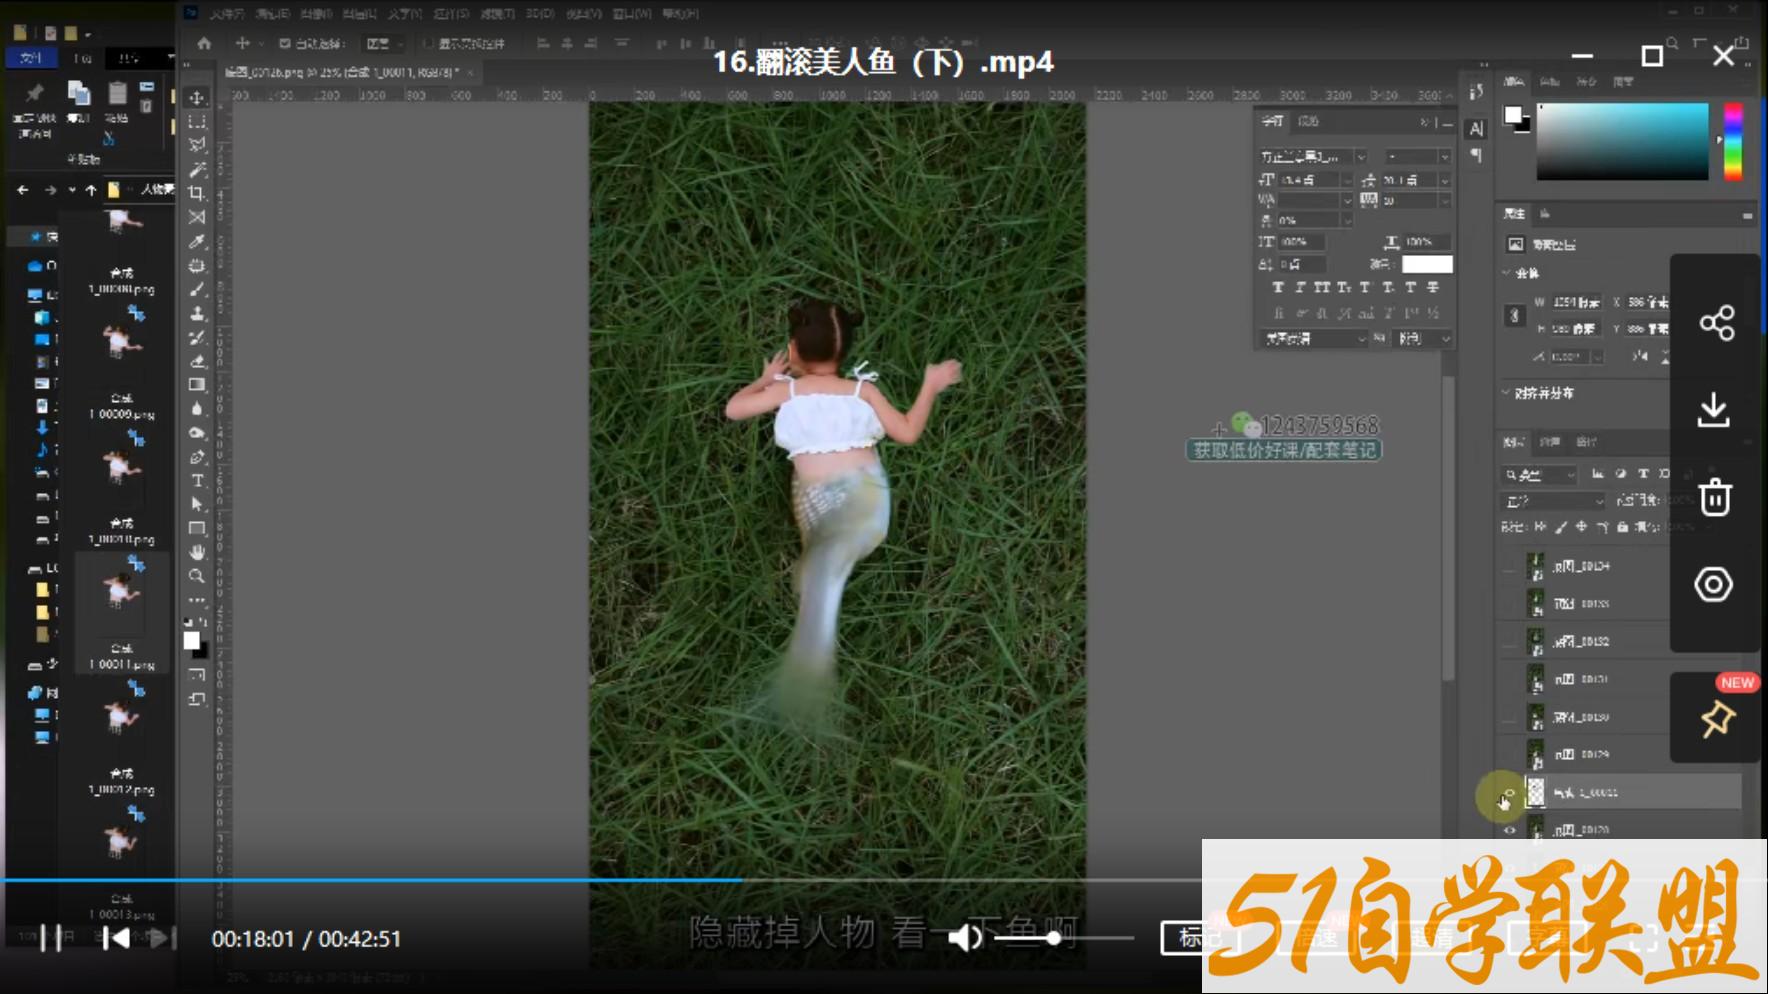Open the leading value dropdown
The image size is (1768, 994).
point(1444,180)
